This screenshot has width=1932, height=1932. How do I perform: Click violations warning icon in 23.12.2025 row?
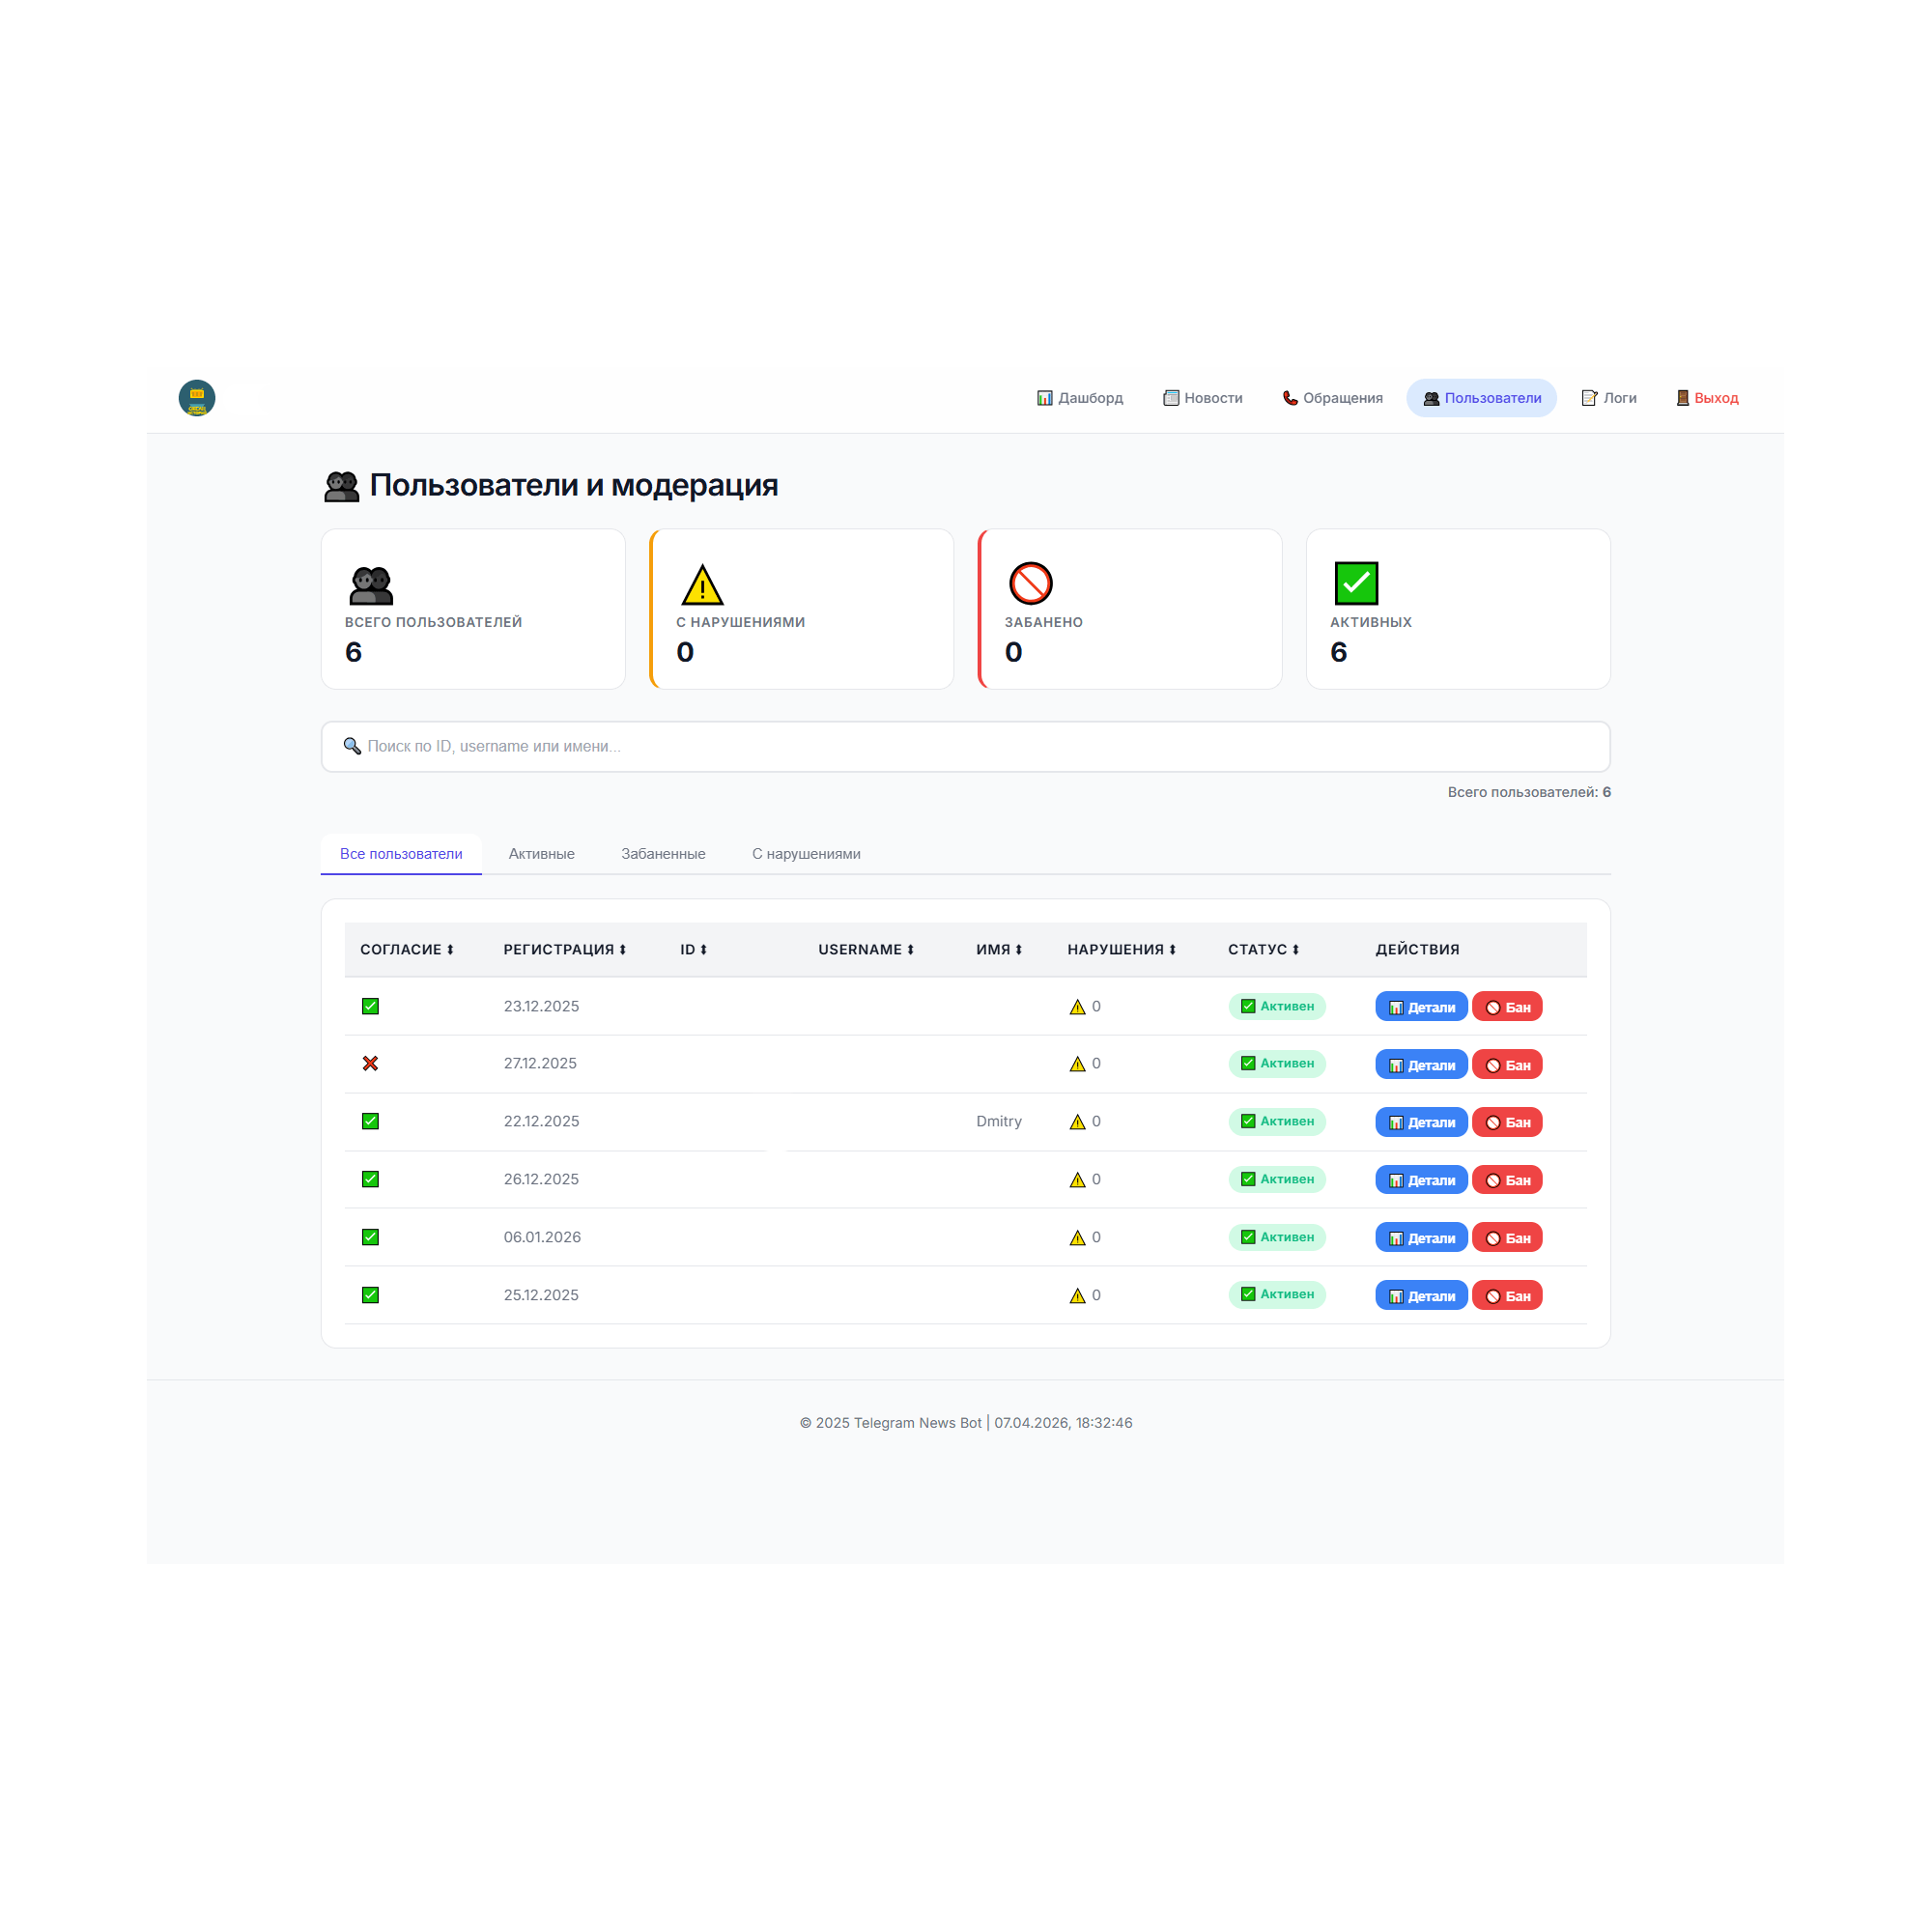click(1077, 1007)
